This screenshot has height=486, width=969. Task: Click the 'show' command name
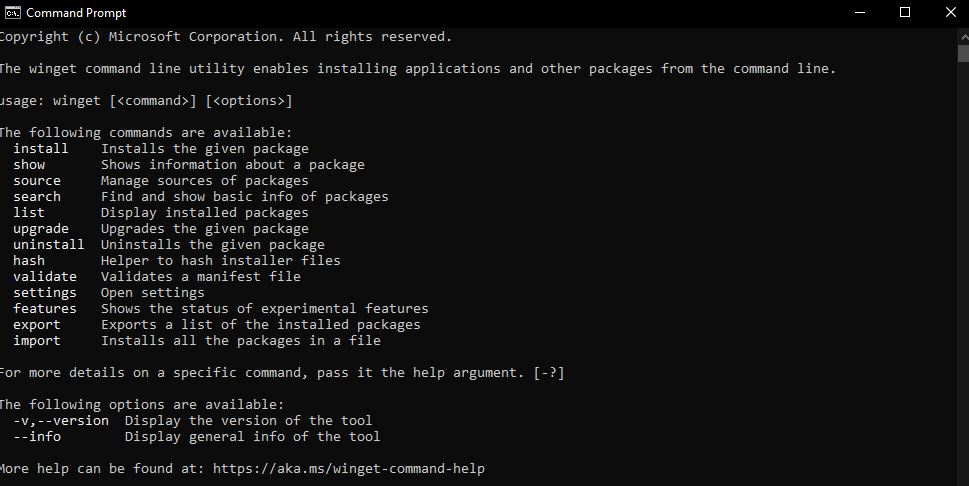point(29,165)
